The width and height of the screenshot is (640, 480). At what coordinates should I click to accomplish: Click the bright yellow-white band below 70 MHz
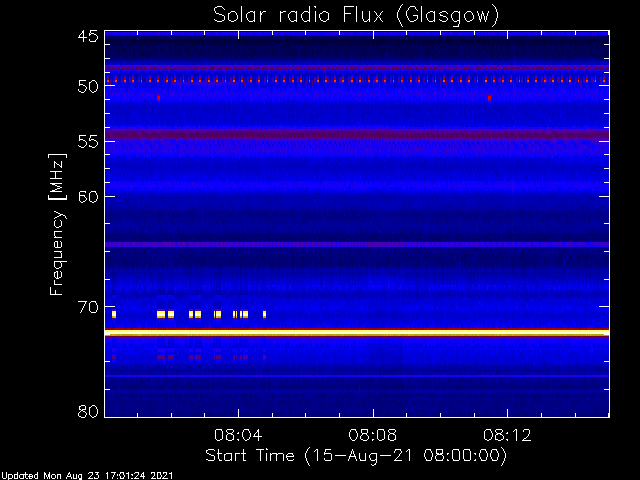coord(357,333)
